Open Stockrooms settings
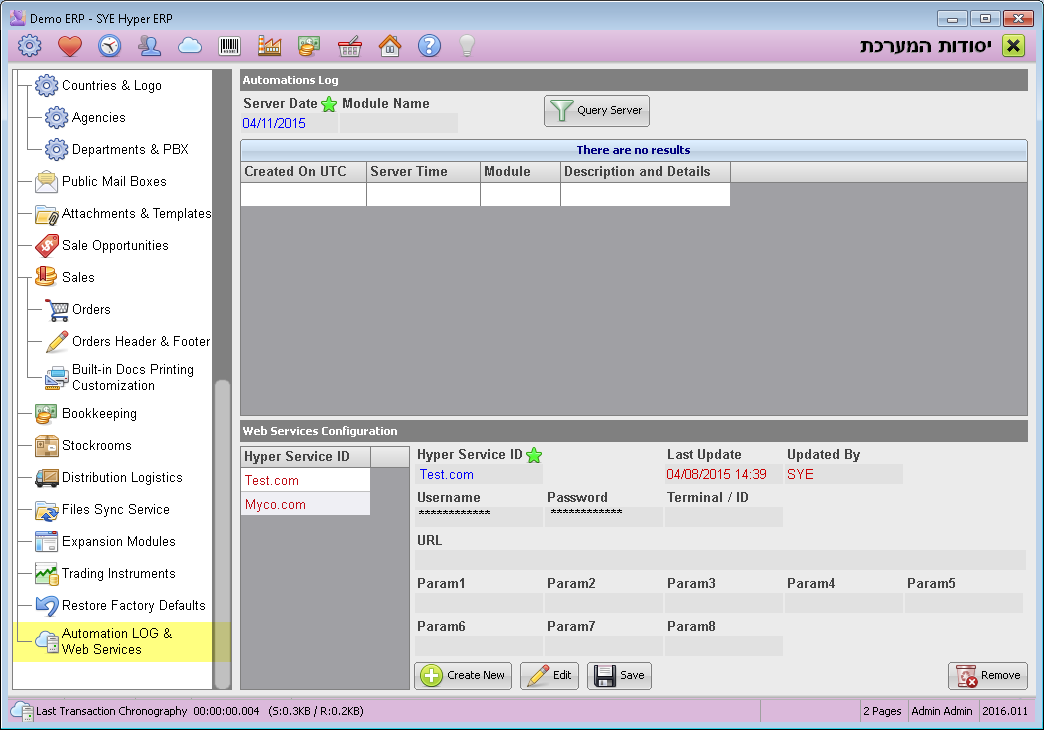 pos(83,445)
